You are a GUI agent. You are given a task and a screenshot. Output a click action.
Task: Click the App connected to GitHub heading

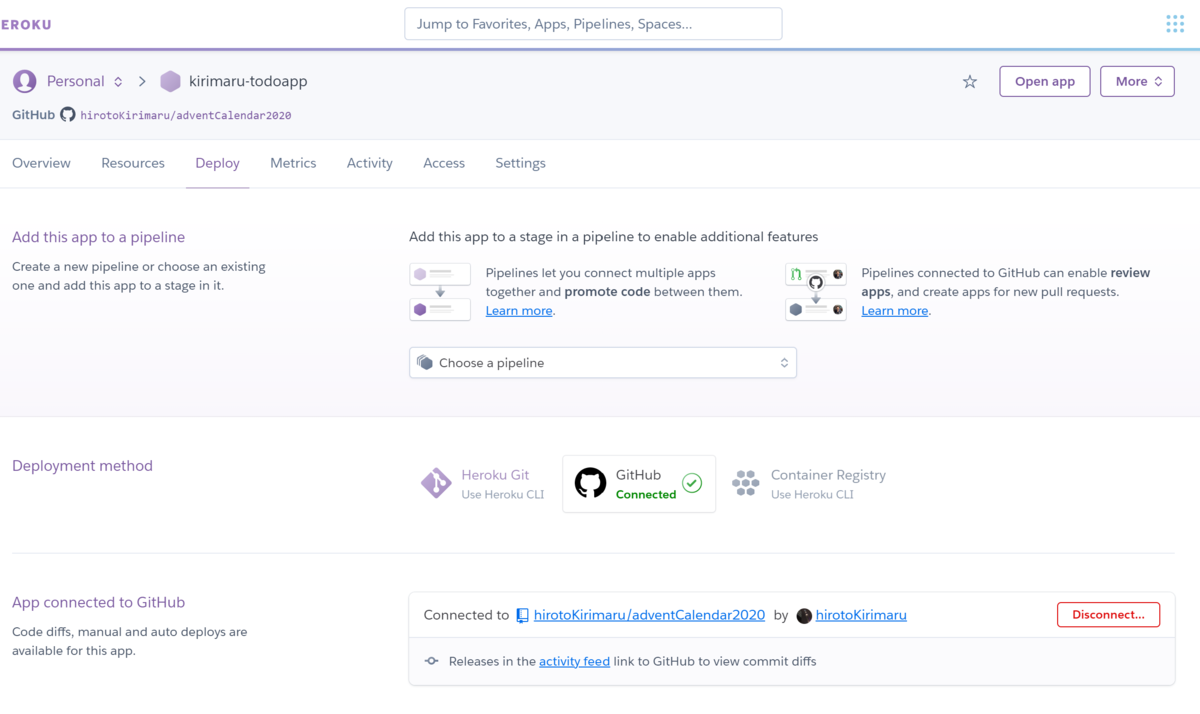[x=98, y=602]
